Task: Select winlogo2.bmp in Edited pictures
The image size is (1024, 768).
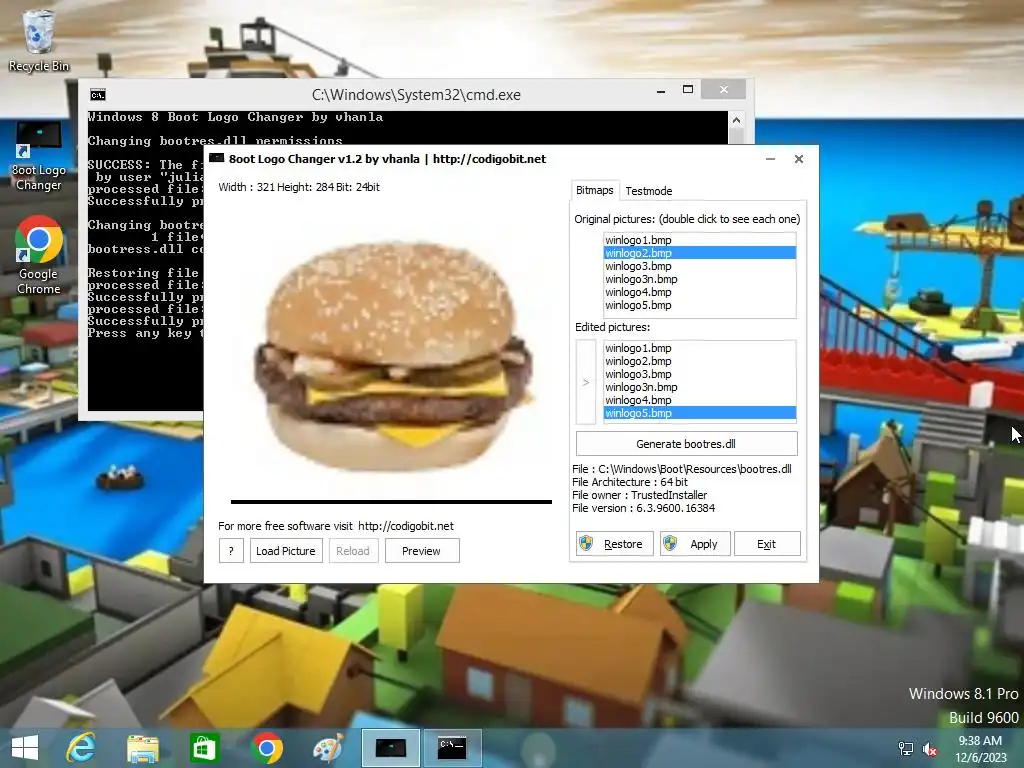Action: click(699, 361)
